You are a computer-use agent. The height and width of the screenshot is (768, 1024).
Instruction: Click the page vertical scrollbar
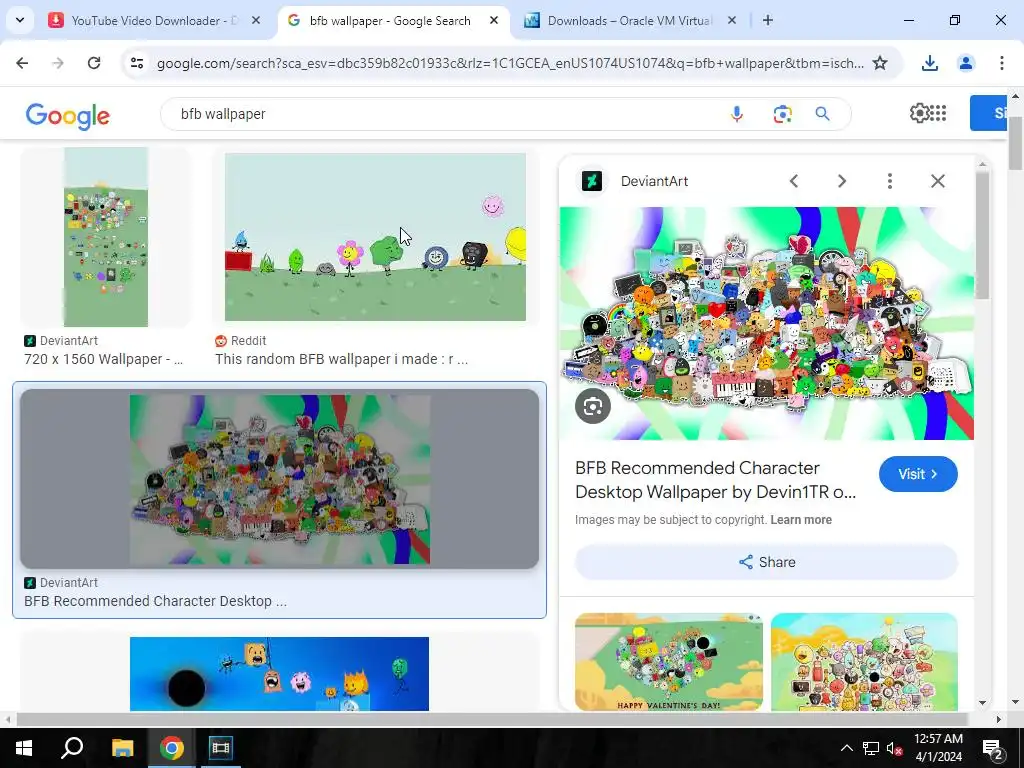click(1016, 144)
